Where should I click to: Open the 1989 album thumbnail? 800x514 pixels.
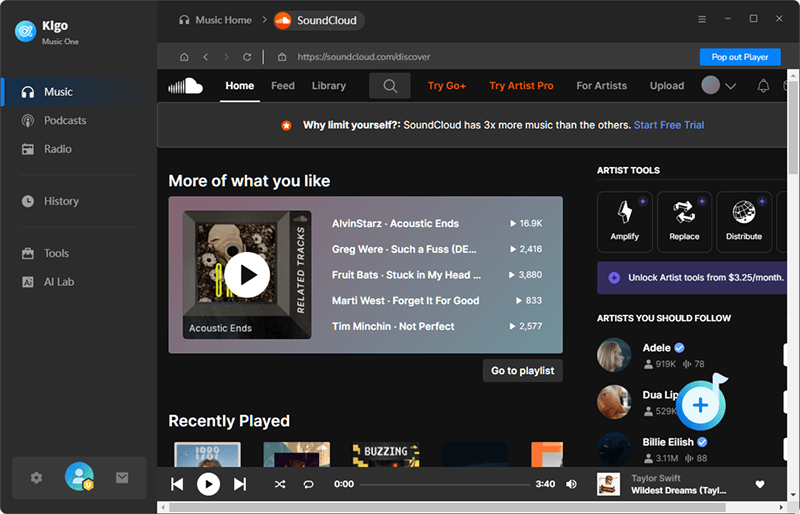[207, 454]
